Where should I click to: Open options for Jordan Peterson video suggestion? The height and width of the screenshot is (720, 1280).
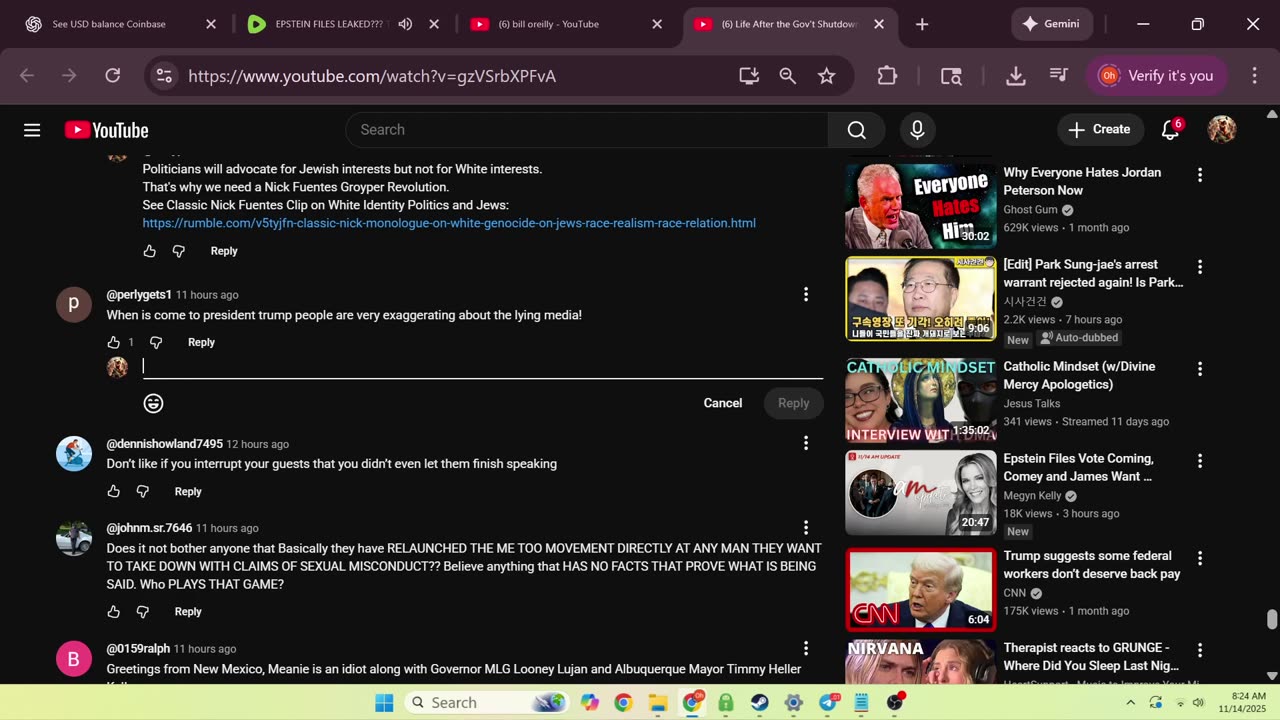(1200, 174)
